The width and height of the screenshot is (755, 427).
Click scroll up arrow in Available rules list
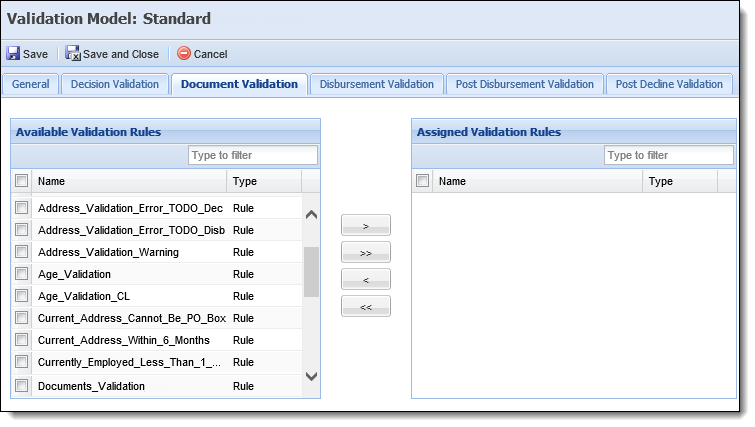312,215
